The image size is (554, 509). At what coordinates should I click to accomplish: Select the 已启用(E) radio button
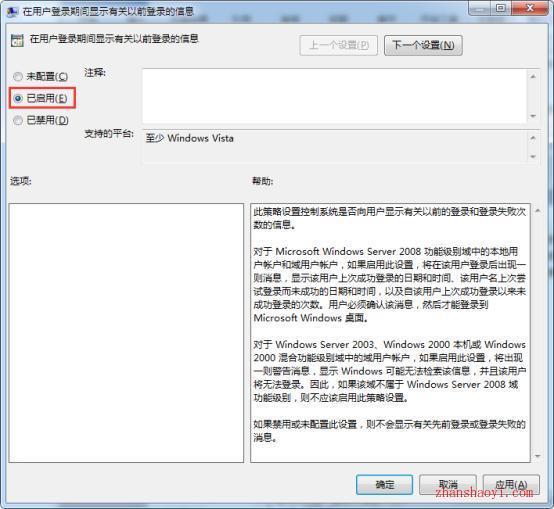pos(18,98)
